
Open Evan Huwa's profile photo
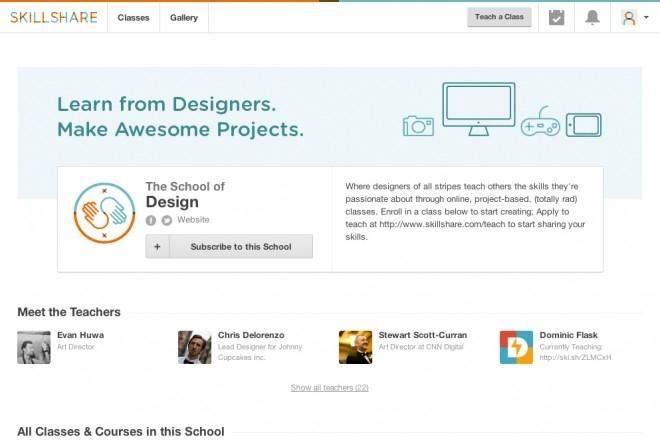click(34, 347)
